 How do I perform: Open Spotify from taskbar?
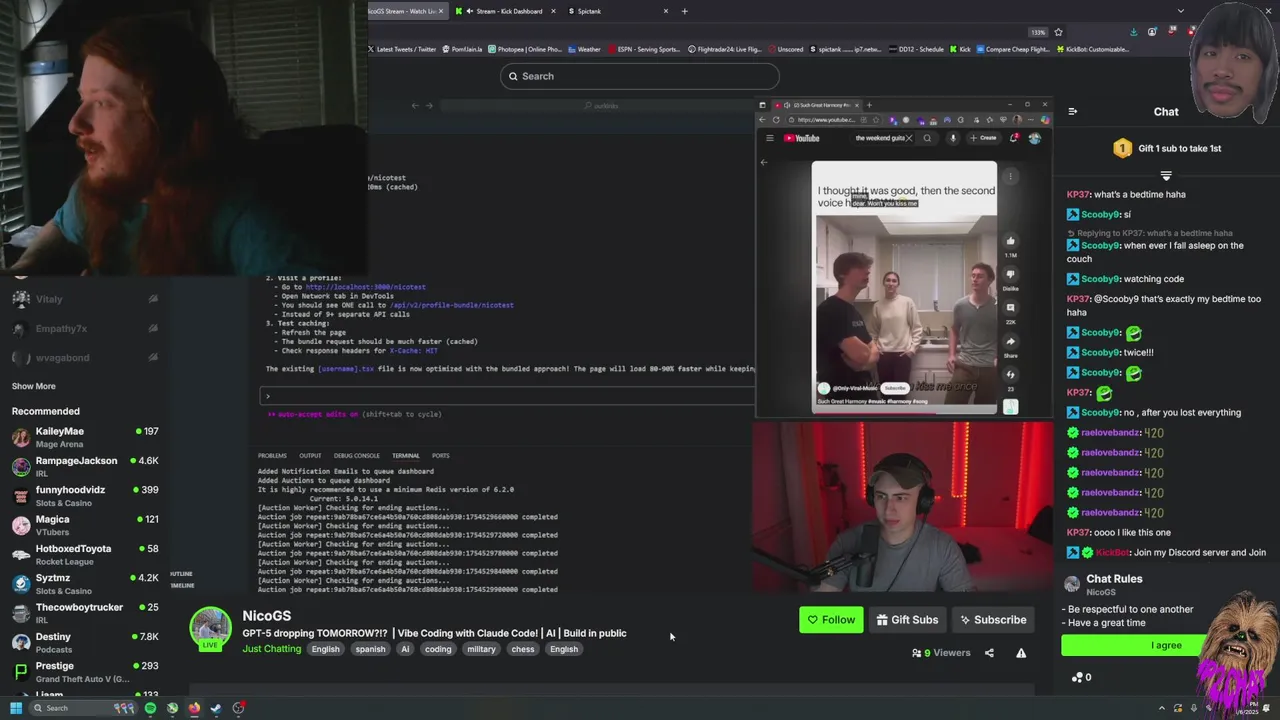pos(150,708)
